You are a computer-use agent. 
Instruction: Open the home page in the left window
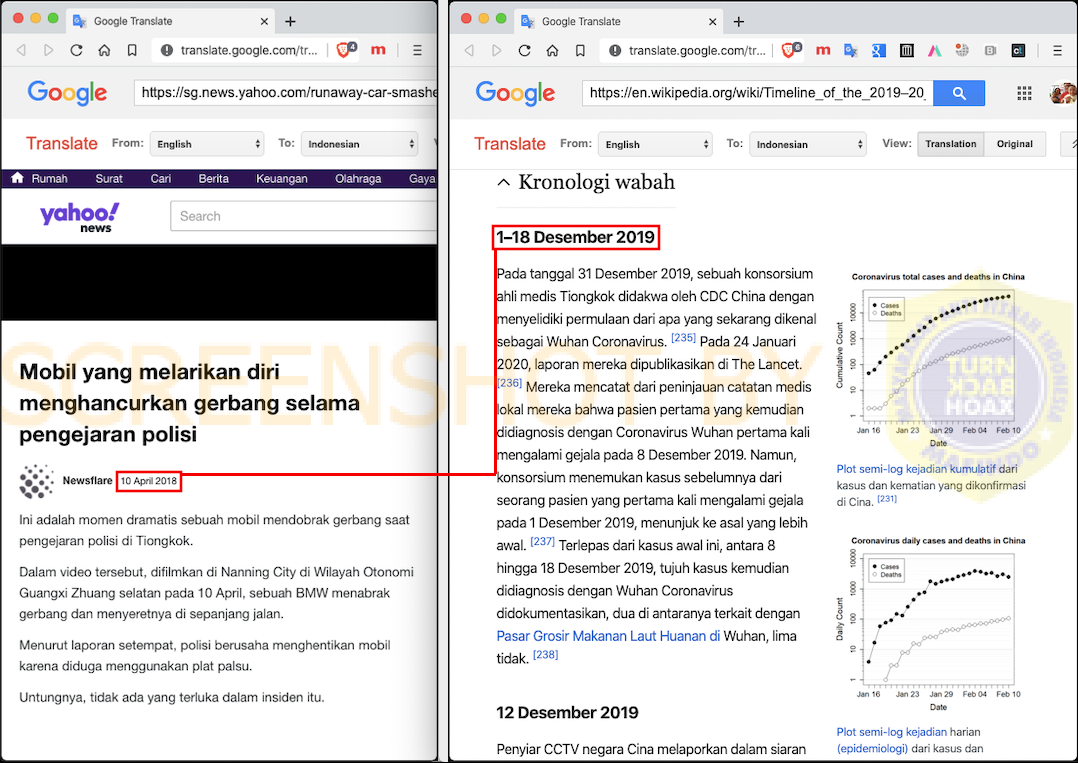104,50
